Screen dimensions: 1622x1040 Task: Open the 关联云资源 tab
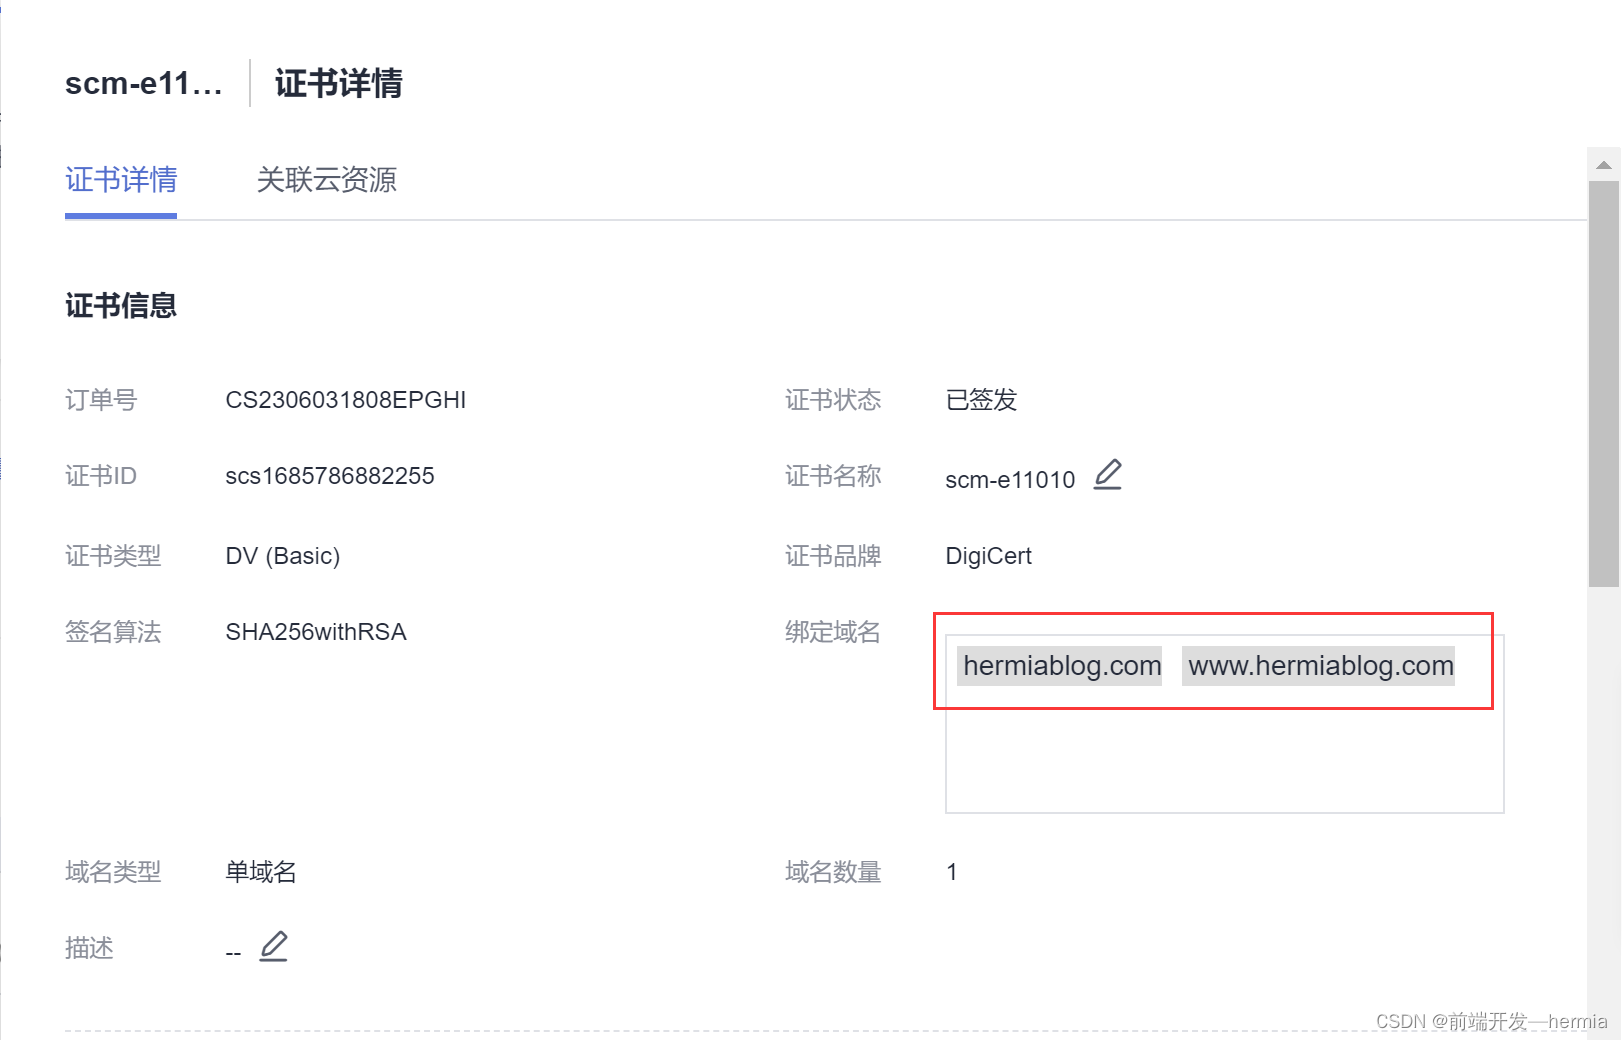pos(326,180)
